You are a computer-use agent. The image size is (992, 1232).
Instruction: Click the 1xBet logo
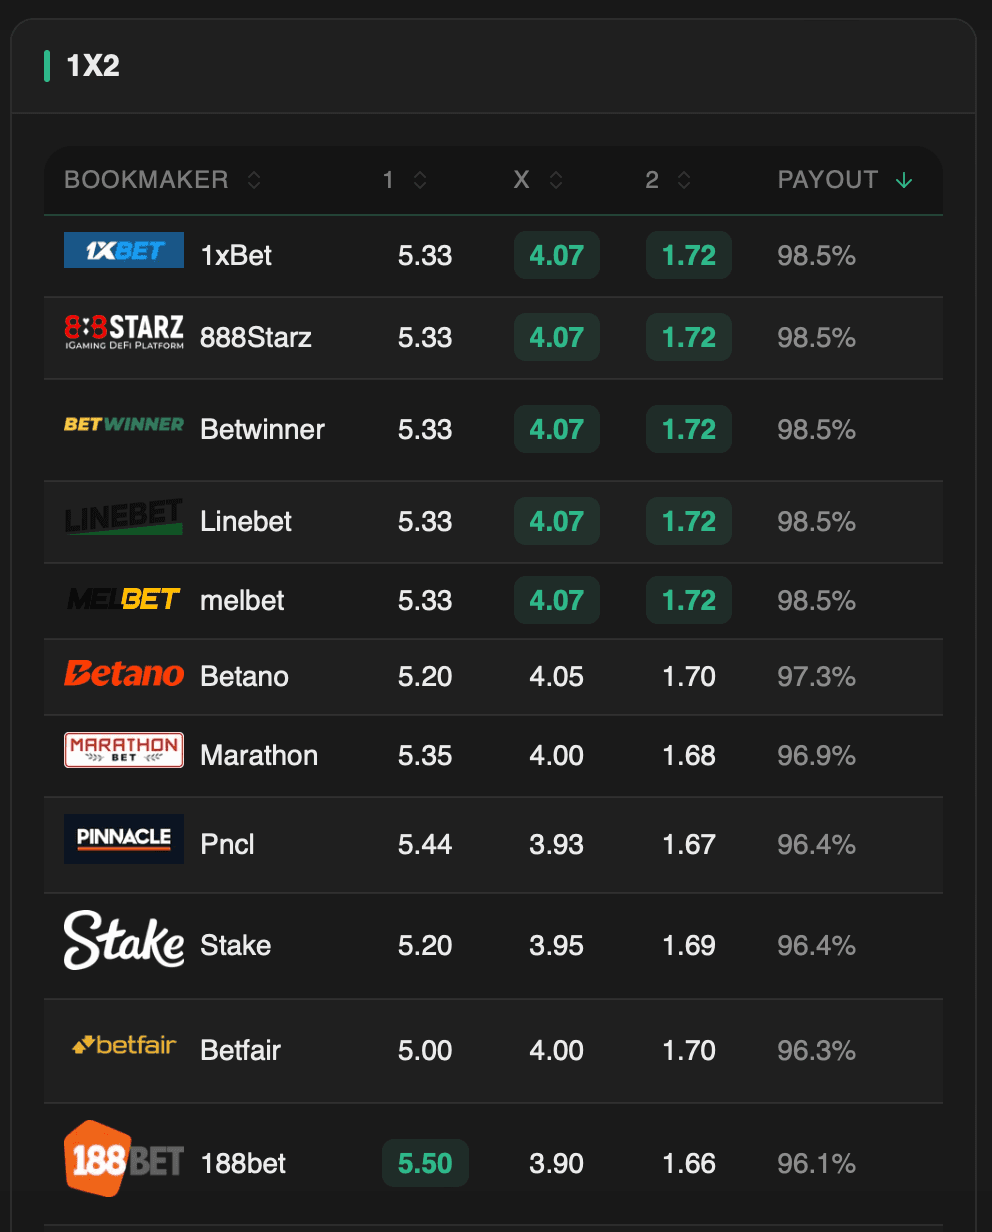(123, 250)
